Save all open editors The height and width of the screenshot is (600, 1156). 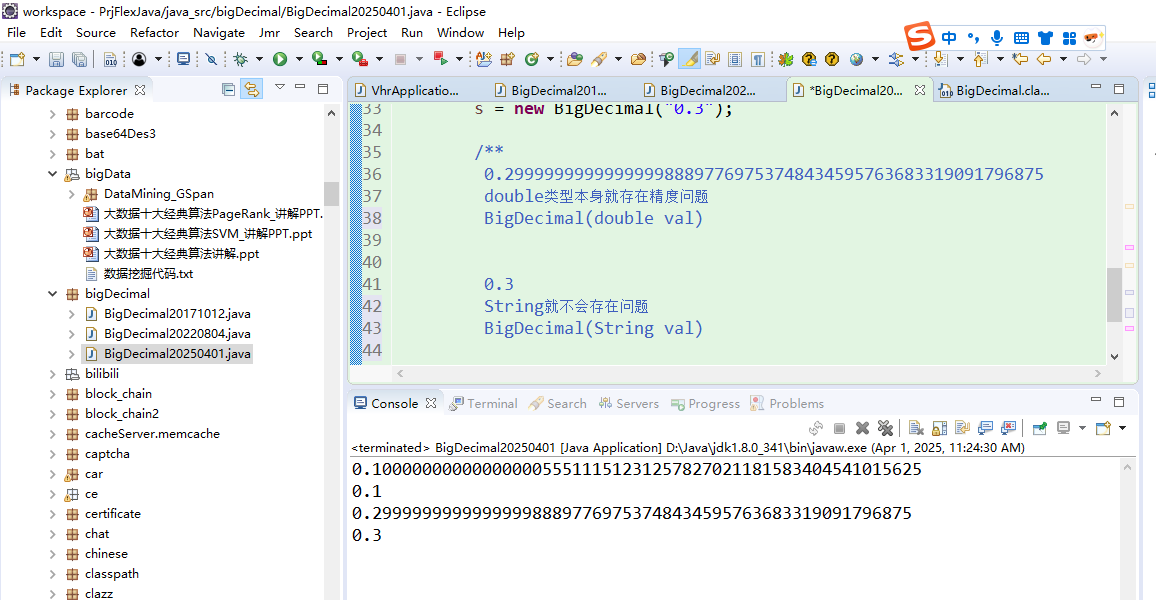(79, 59)
